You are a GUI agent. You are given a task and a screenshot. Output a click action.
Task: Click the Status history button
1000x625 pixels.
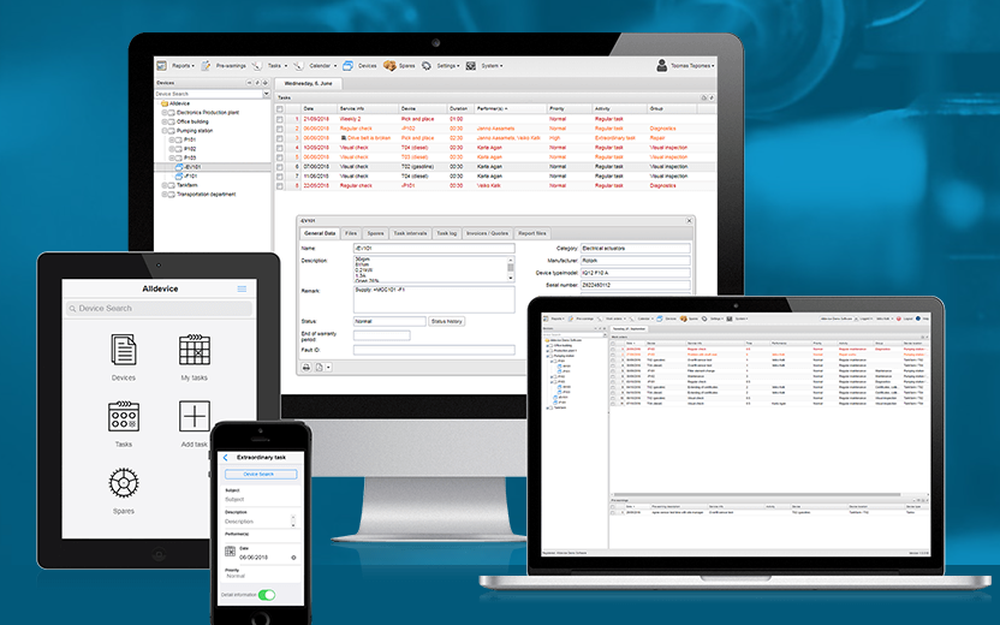pos(446,321)
